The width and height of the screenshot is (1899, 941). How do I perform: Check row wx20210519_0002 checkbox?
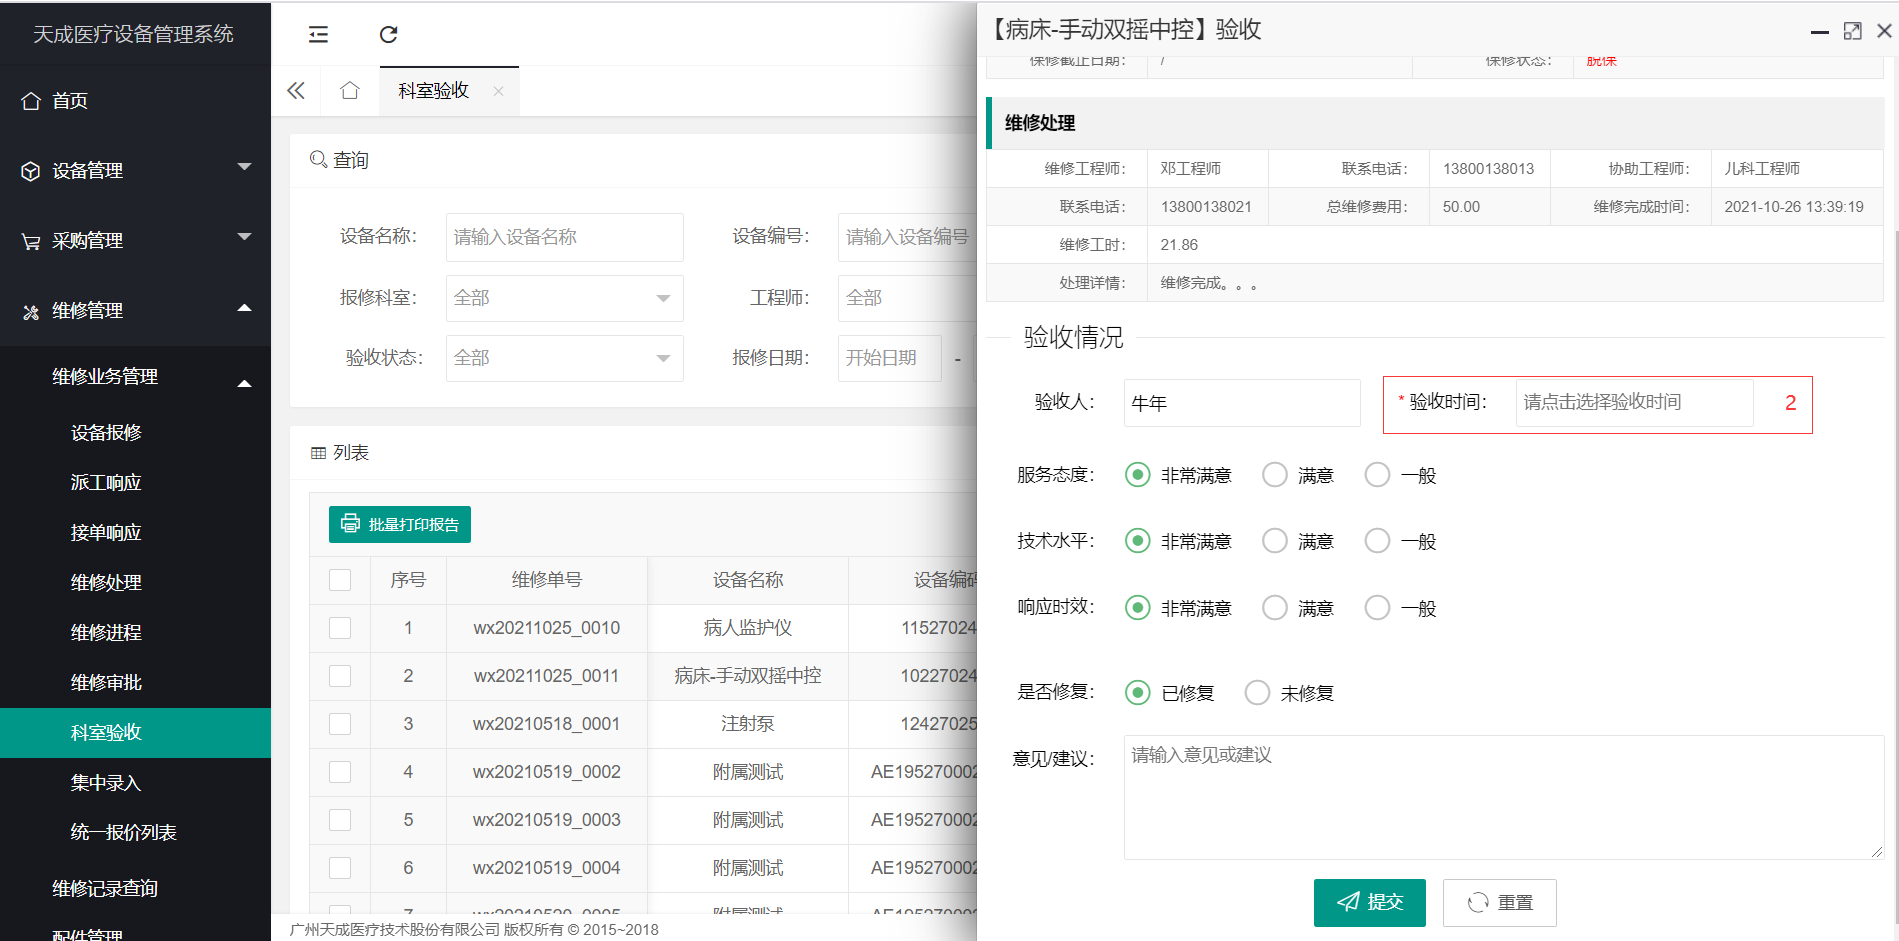340,772
